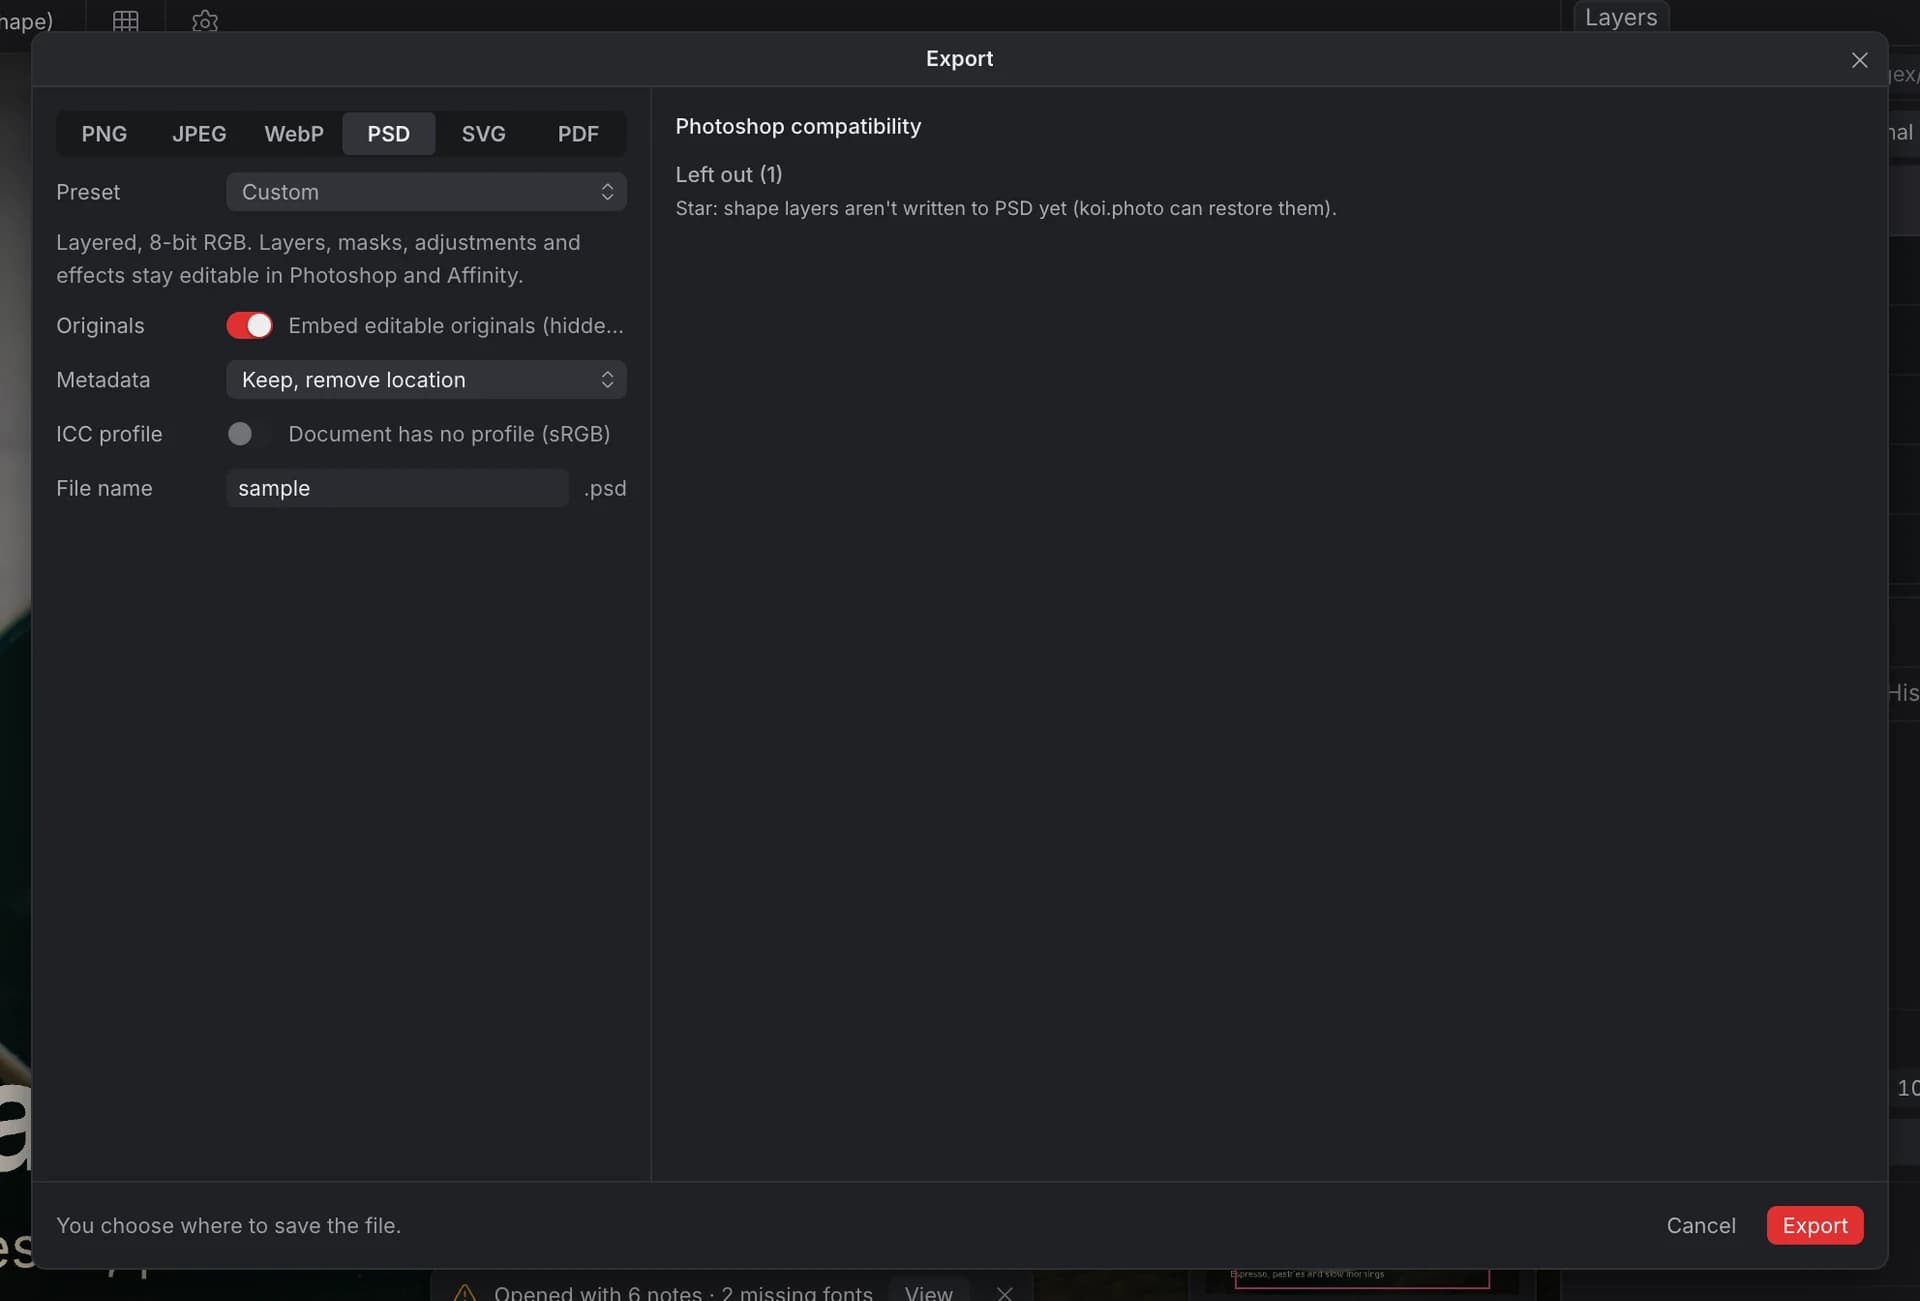Click View in the missing fonts notice
The width and height of the screenshot is (1920, 1301).
click(928, 1292)
